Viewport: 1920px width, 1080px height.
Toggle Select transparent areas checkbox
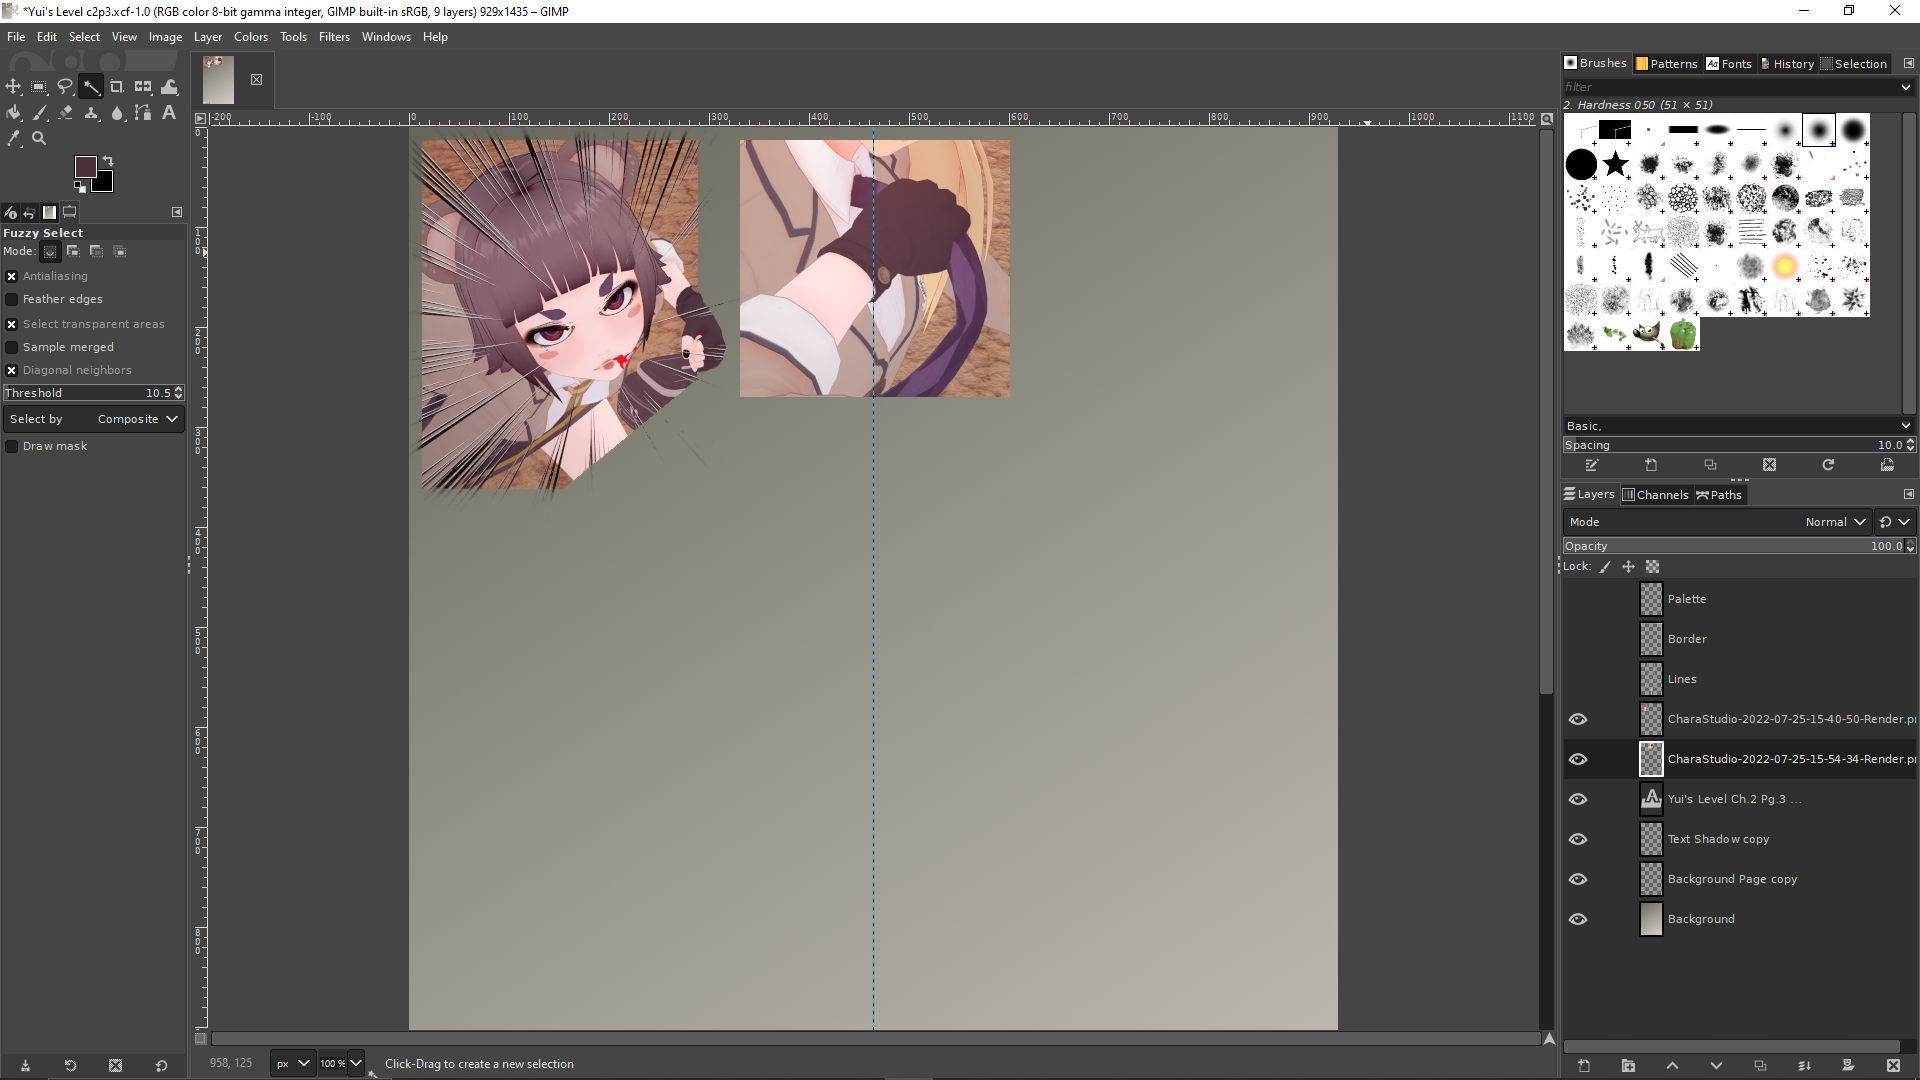[12, 324]
